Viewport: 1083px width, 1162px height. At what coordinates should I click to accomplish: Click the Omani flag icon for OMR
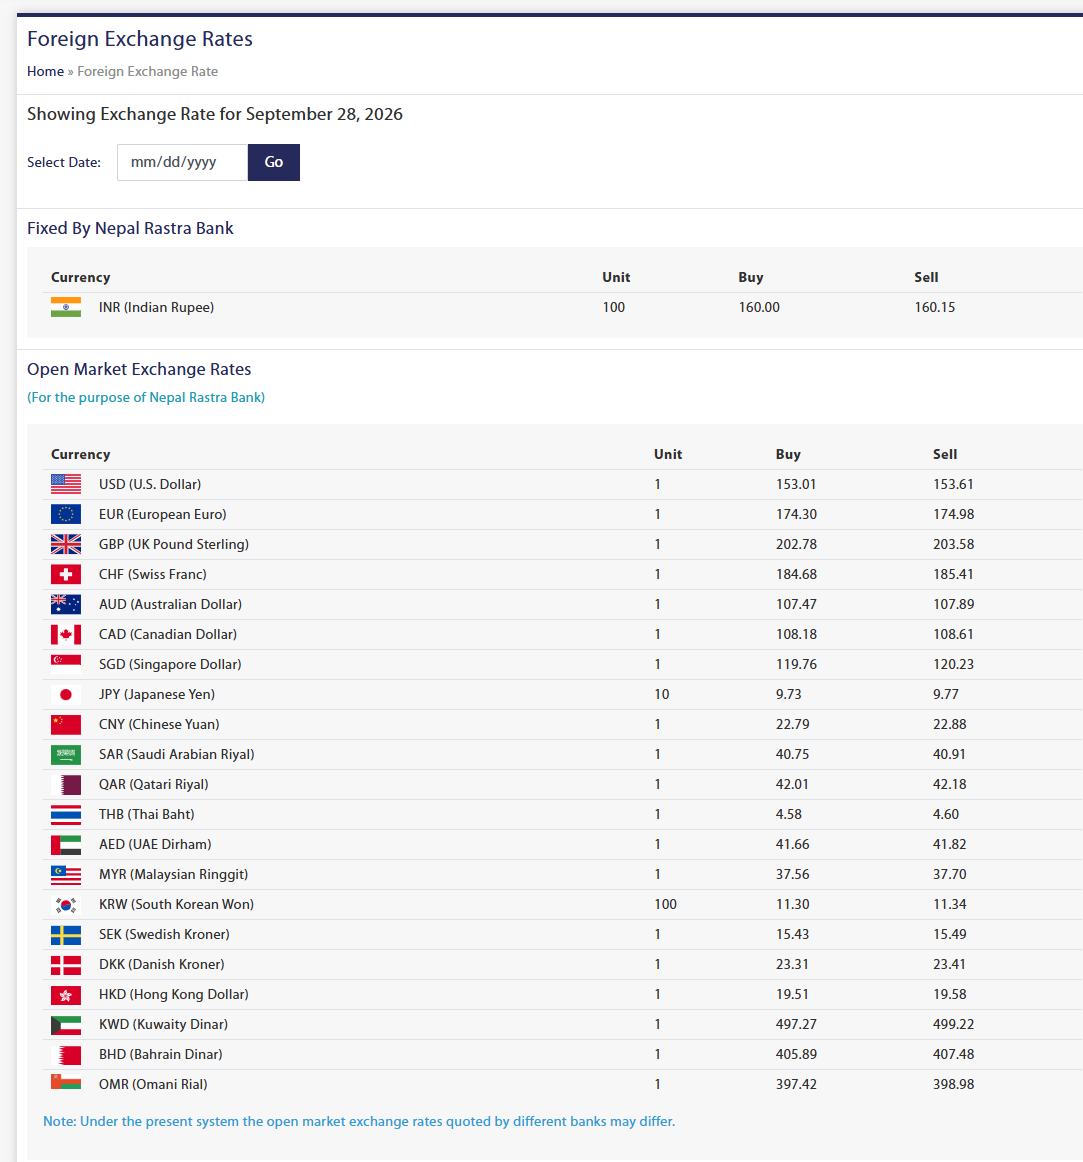[66, 1082]
